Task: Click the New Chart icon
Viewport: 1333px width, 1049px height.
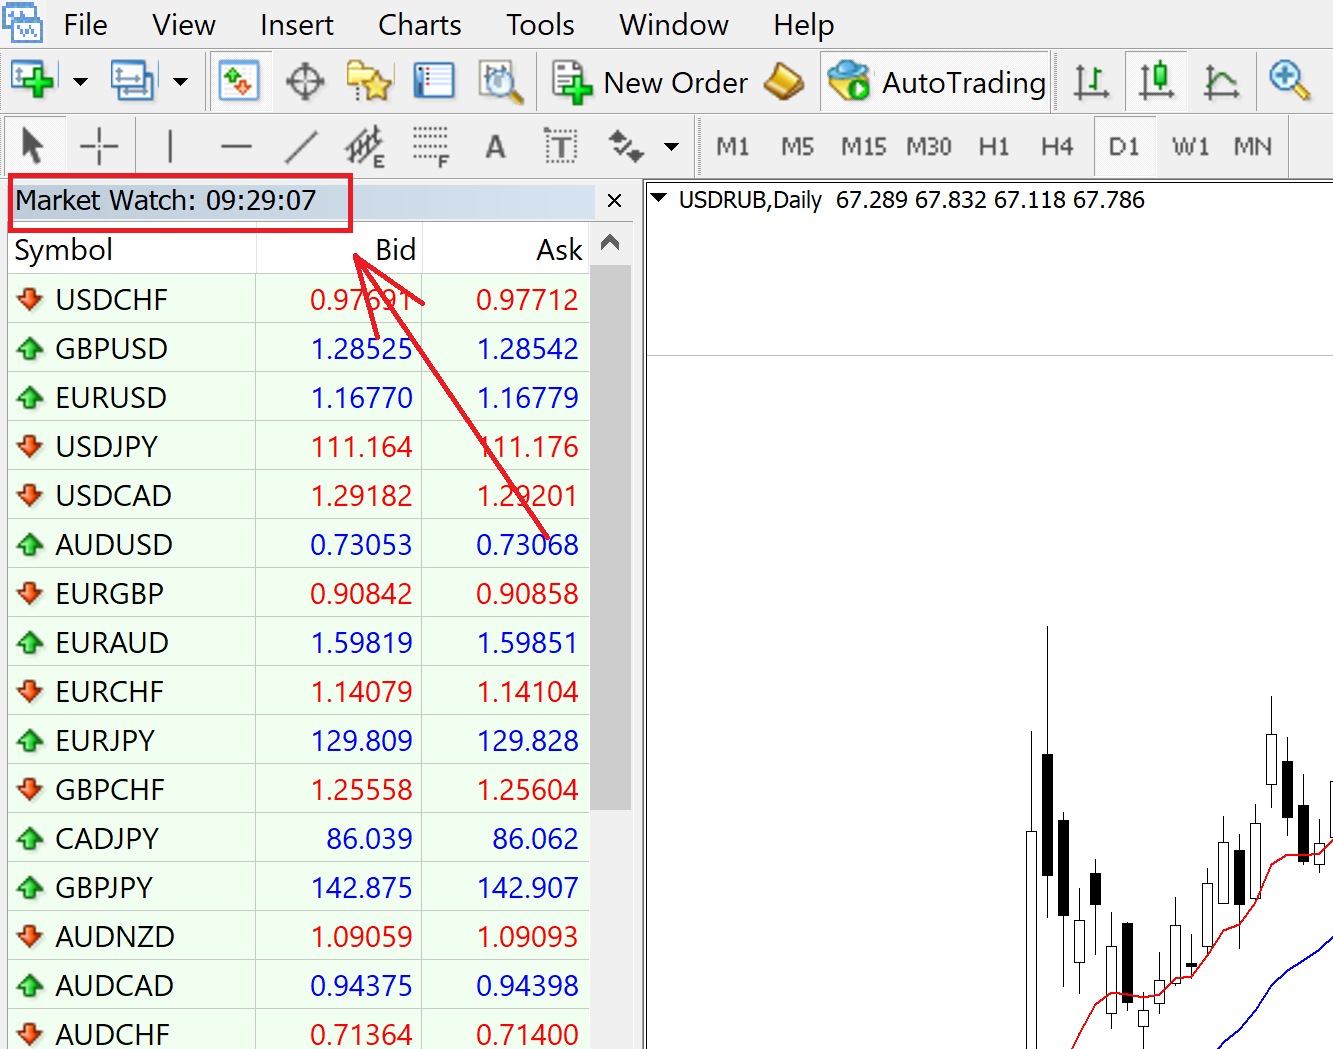Action: (32, 81)
